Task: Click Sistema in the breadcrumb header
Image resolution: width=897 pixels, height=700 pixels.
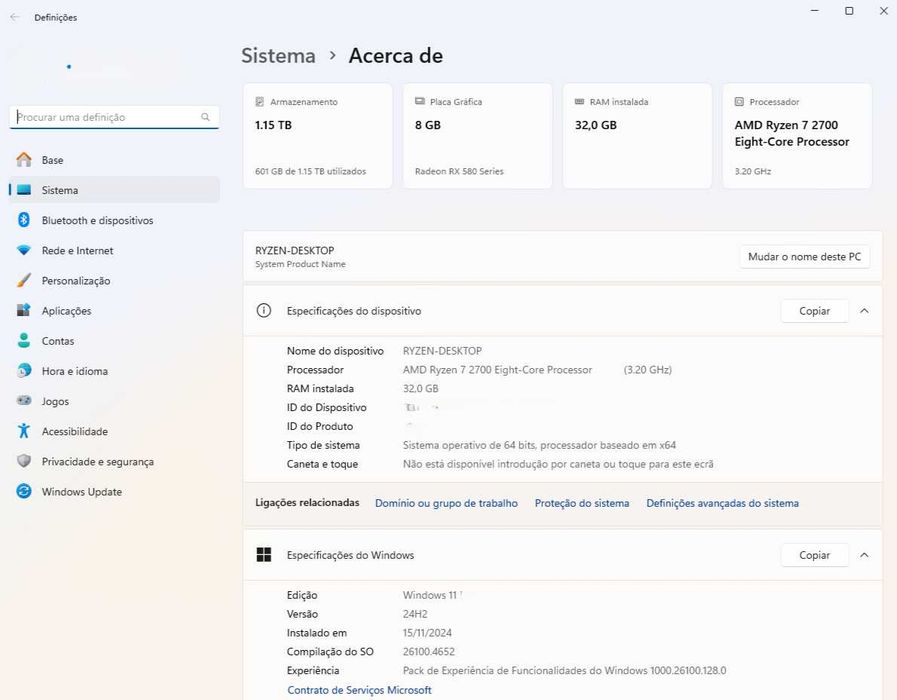Action: click(x=278, y=55)
